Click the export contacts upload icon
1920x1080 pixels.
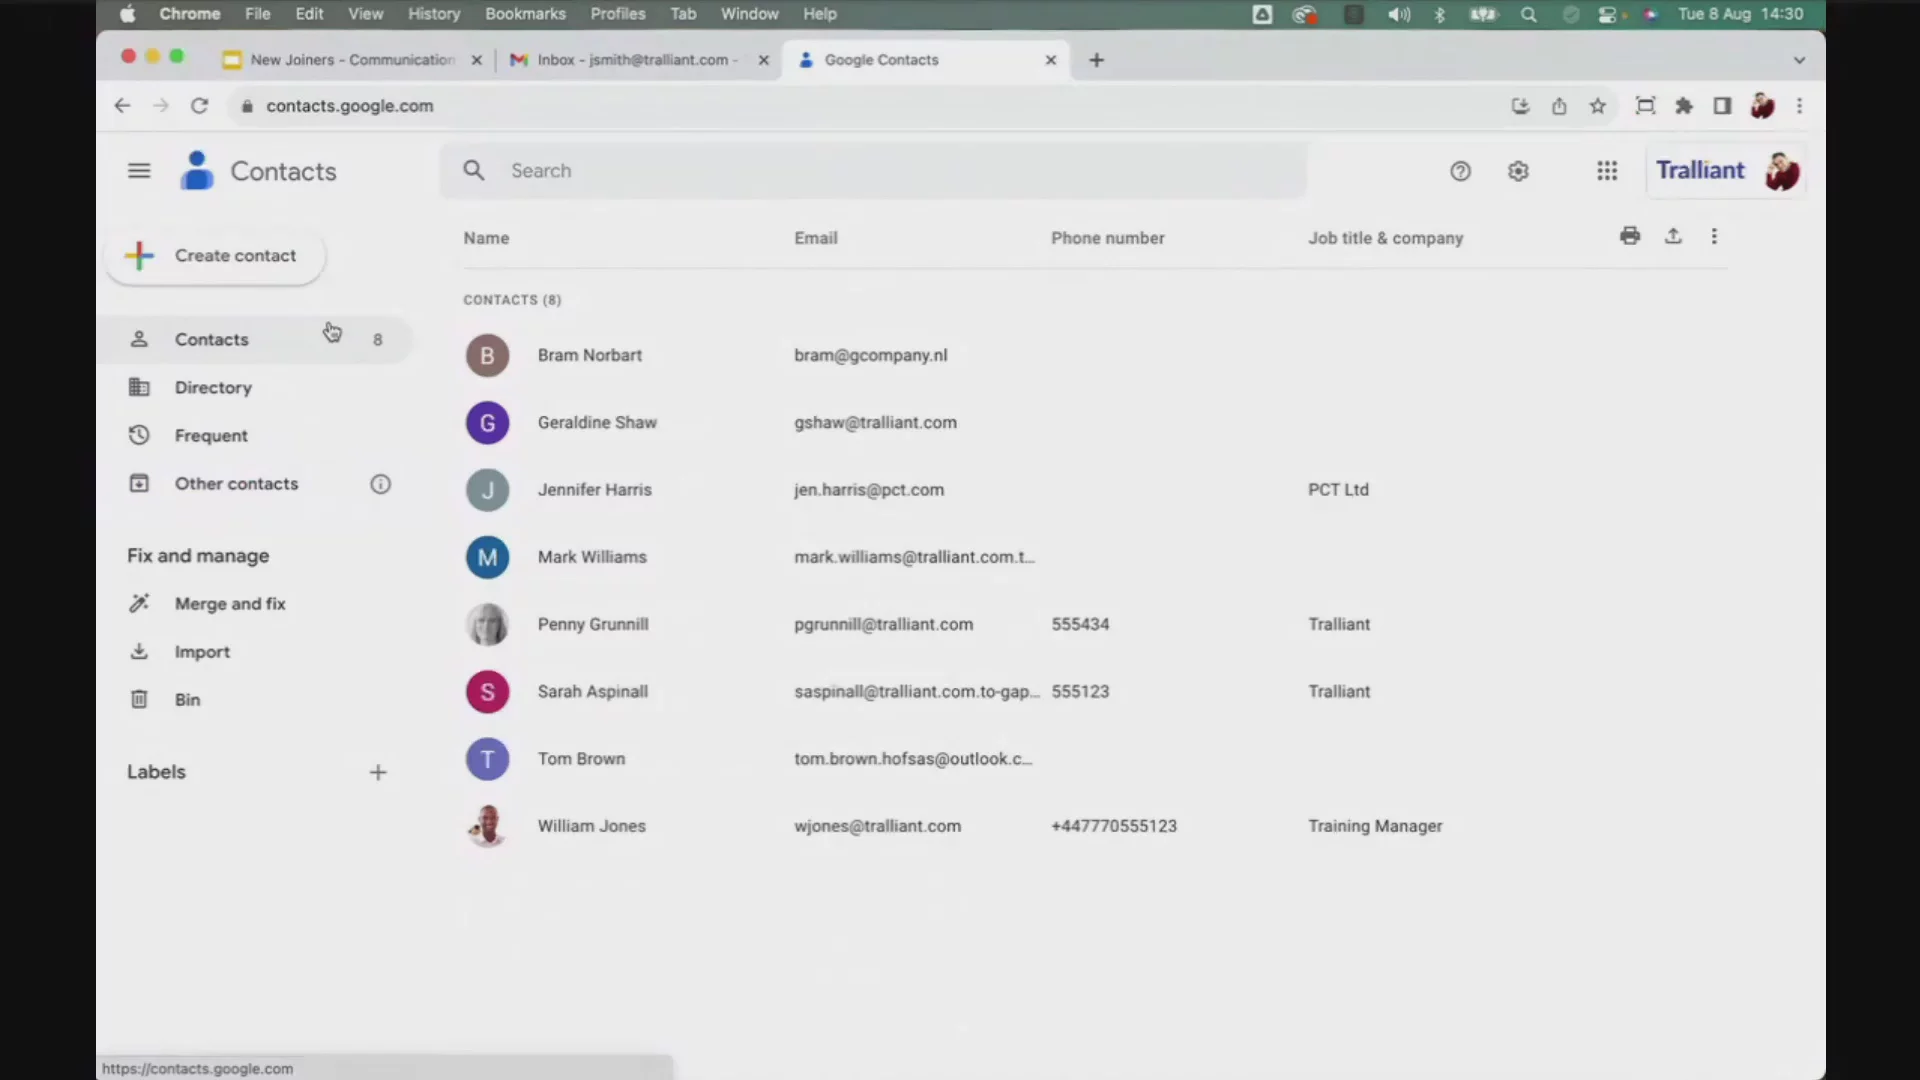1673,236
